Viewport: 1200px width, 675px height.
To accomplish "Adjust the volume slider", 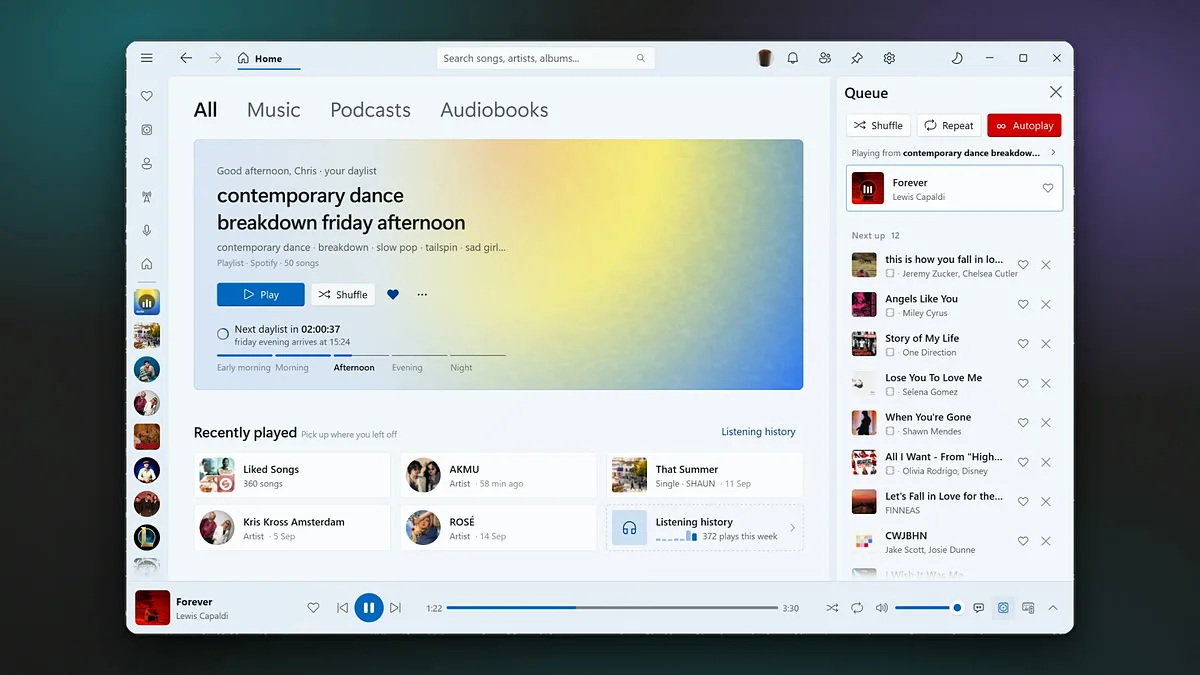I will point(927,608).
